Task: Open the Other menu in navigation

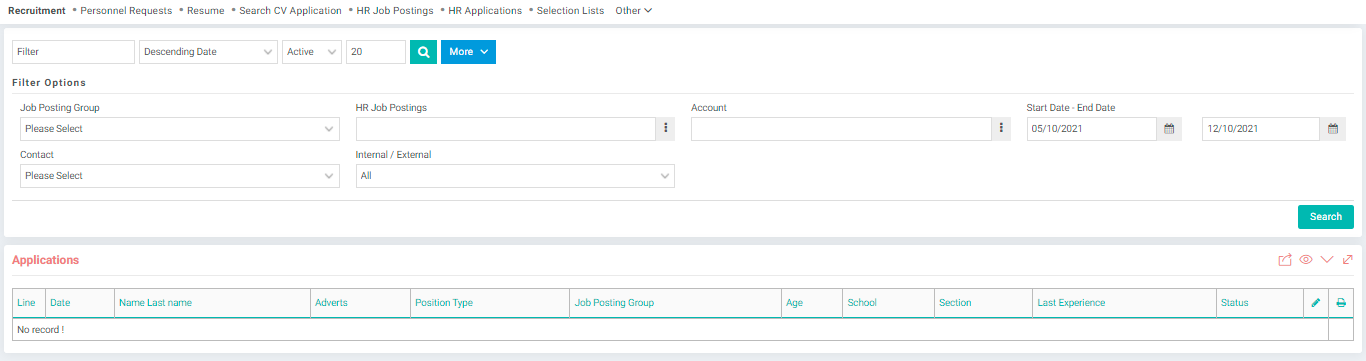Action: pos(633,11)
